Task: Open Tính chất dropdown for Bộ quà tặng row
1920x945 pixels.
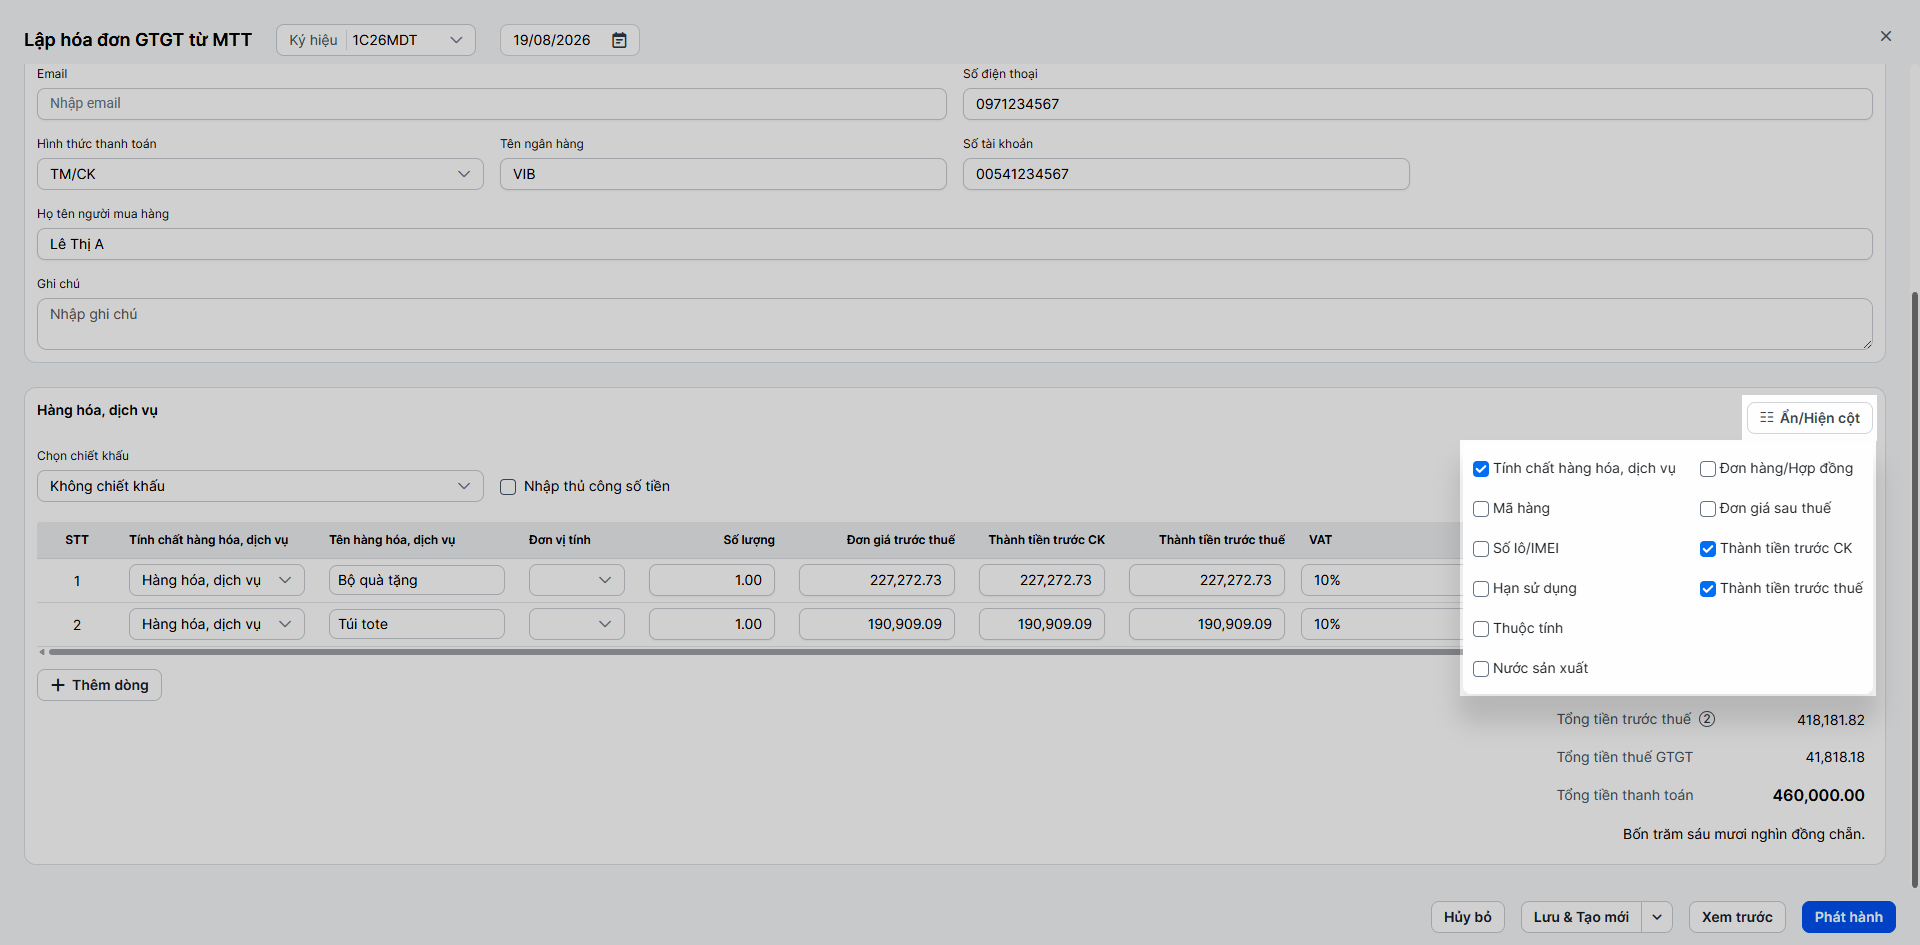Action: (x=217, y=580)
